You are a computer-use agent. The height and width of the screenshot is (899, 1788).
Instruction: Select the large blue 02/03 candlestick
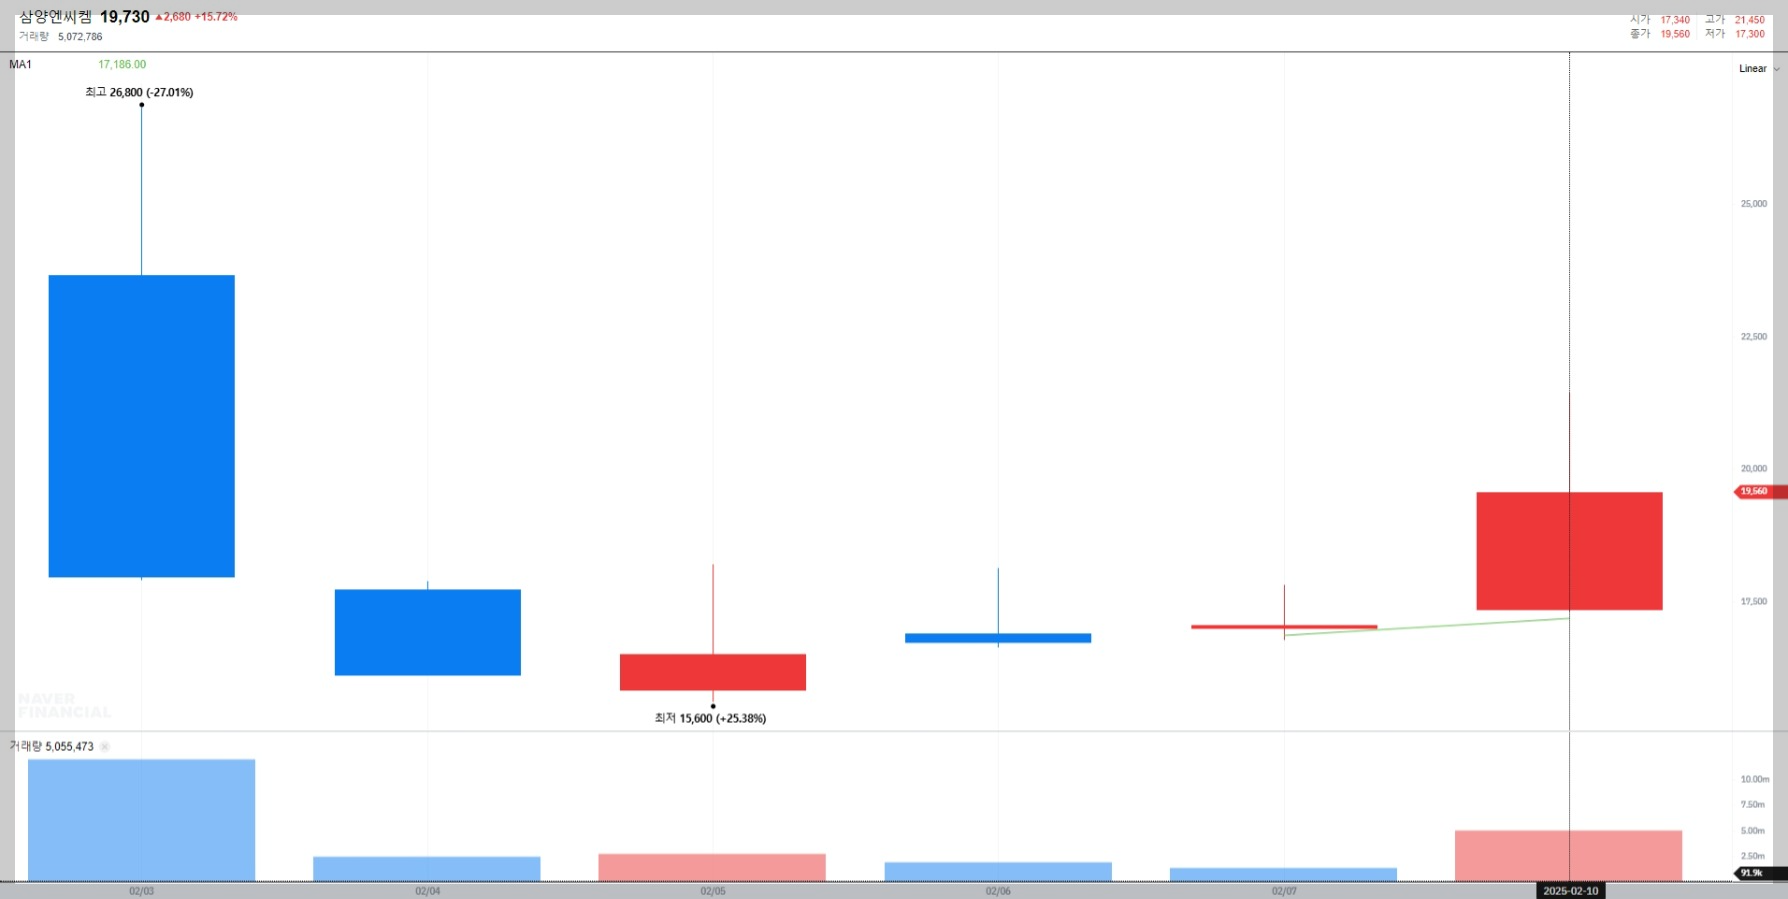click(x=142, y=426)
